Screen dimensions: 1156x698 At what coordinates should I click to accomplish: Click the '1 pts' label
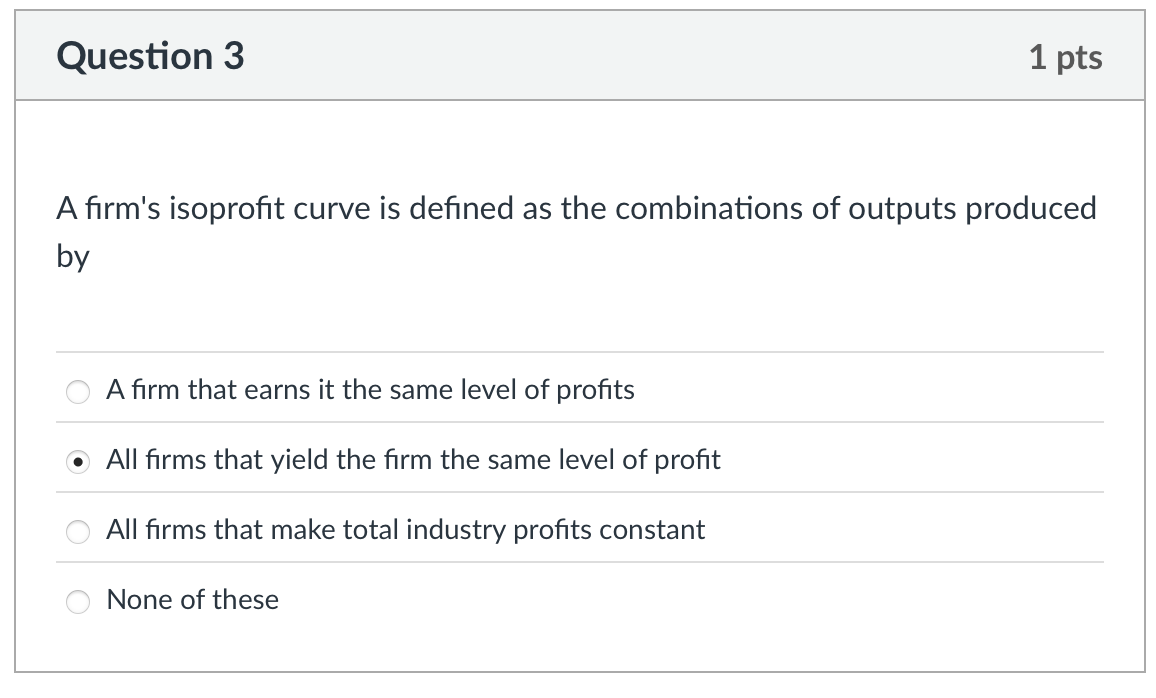click(1067, 57)
